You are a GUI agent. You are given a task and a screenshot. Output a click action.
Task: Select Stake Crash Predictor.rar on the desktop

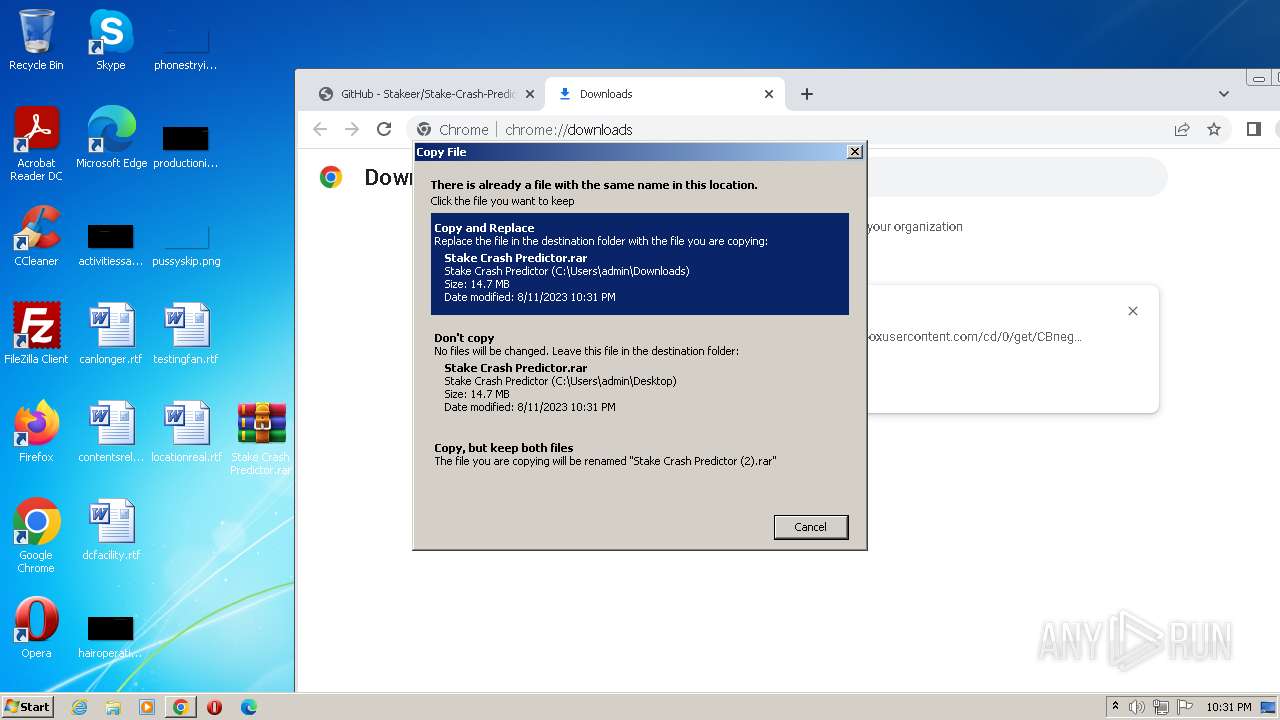pyautogui.click(x=261, y=438)
